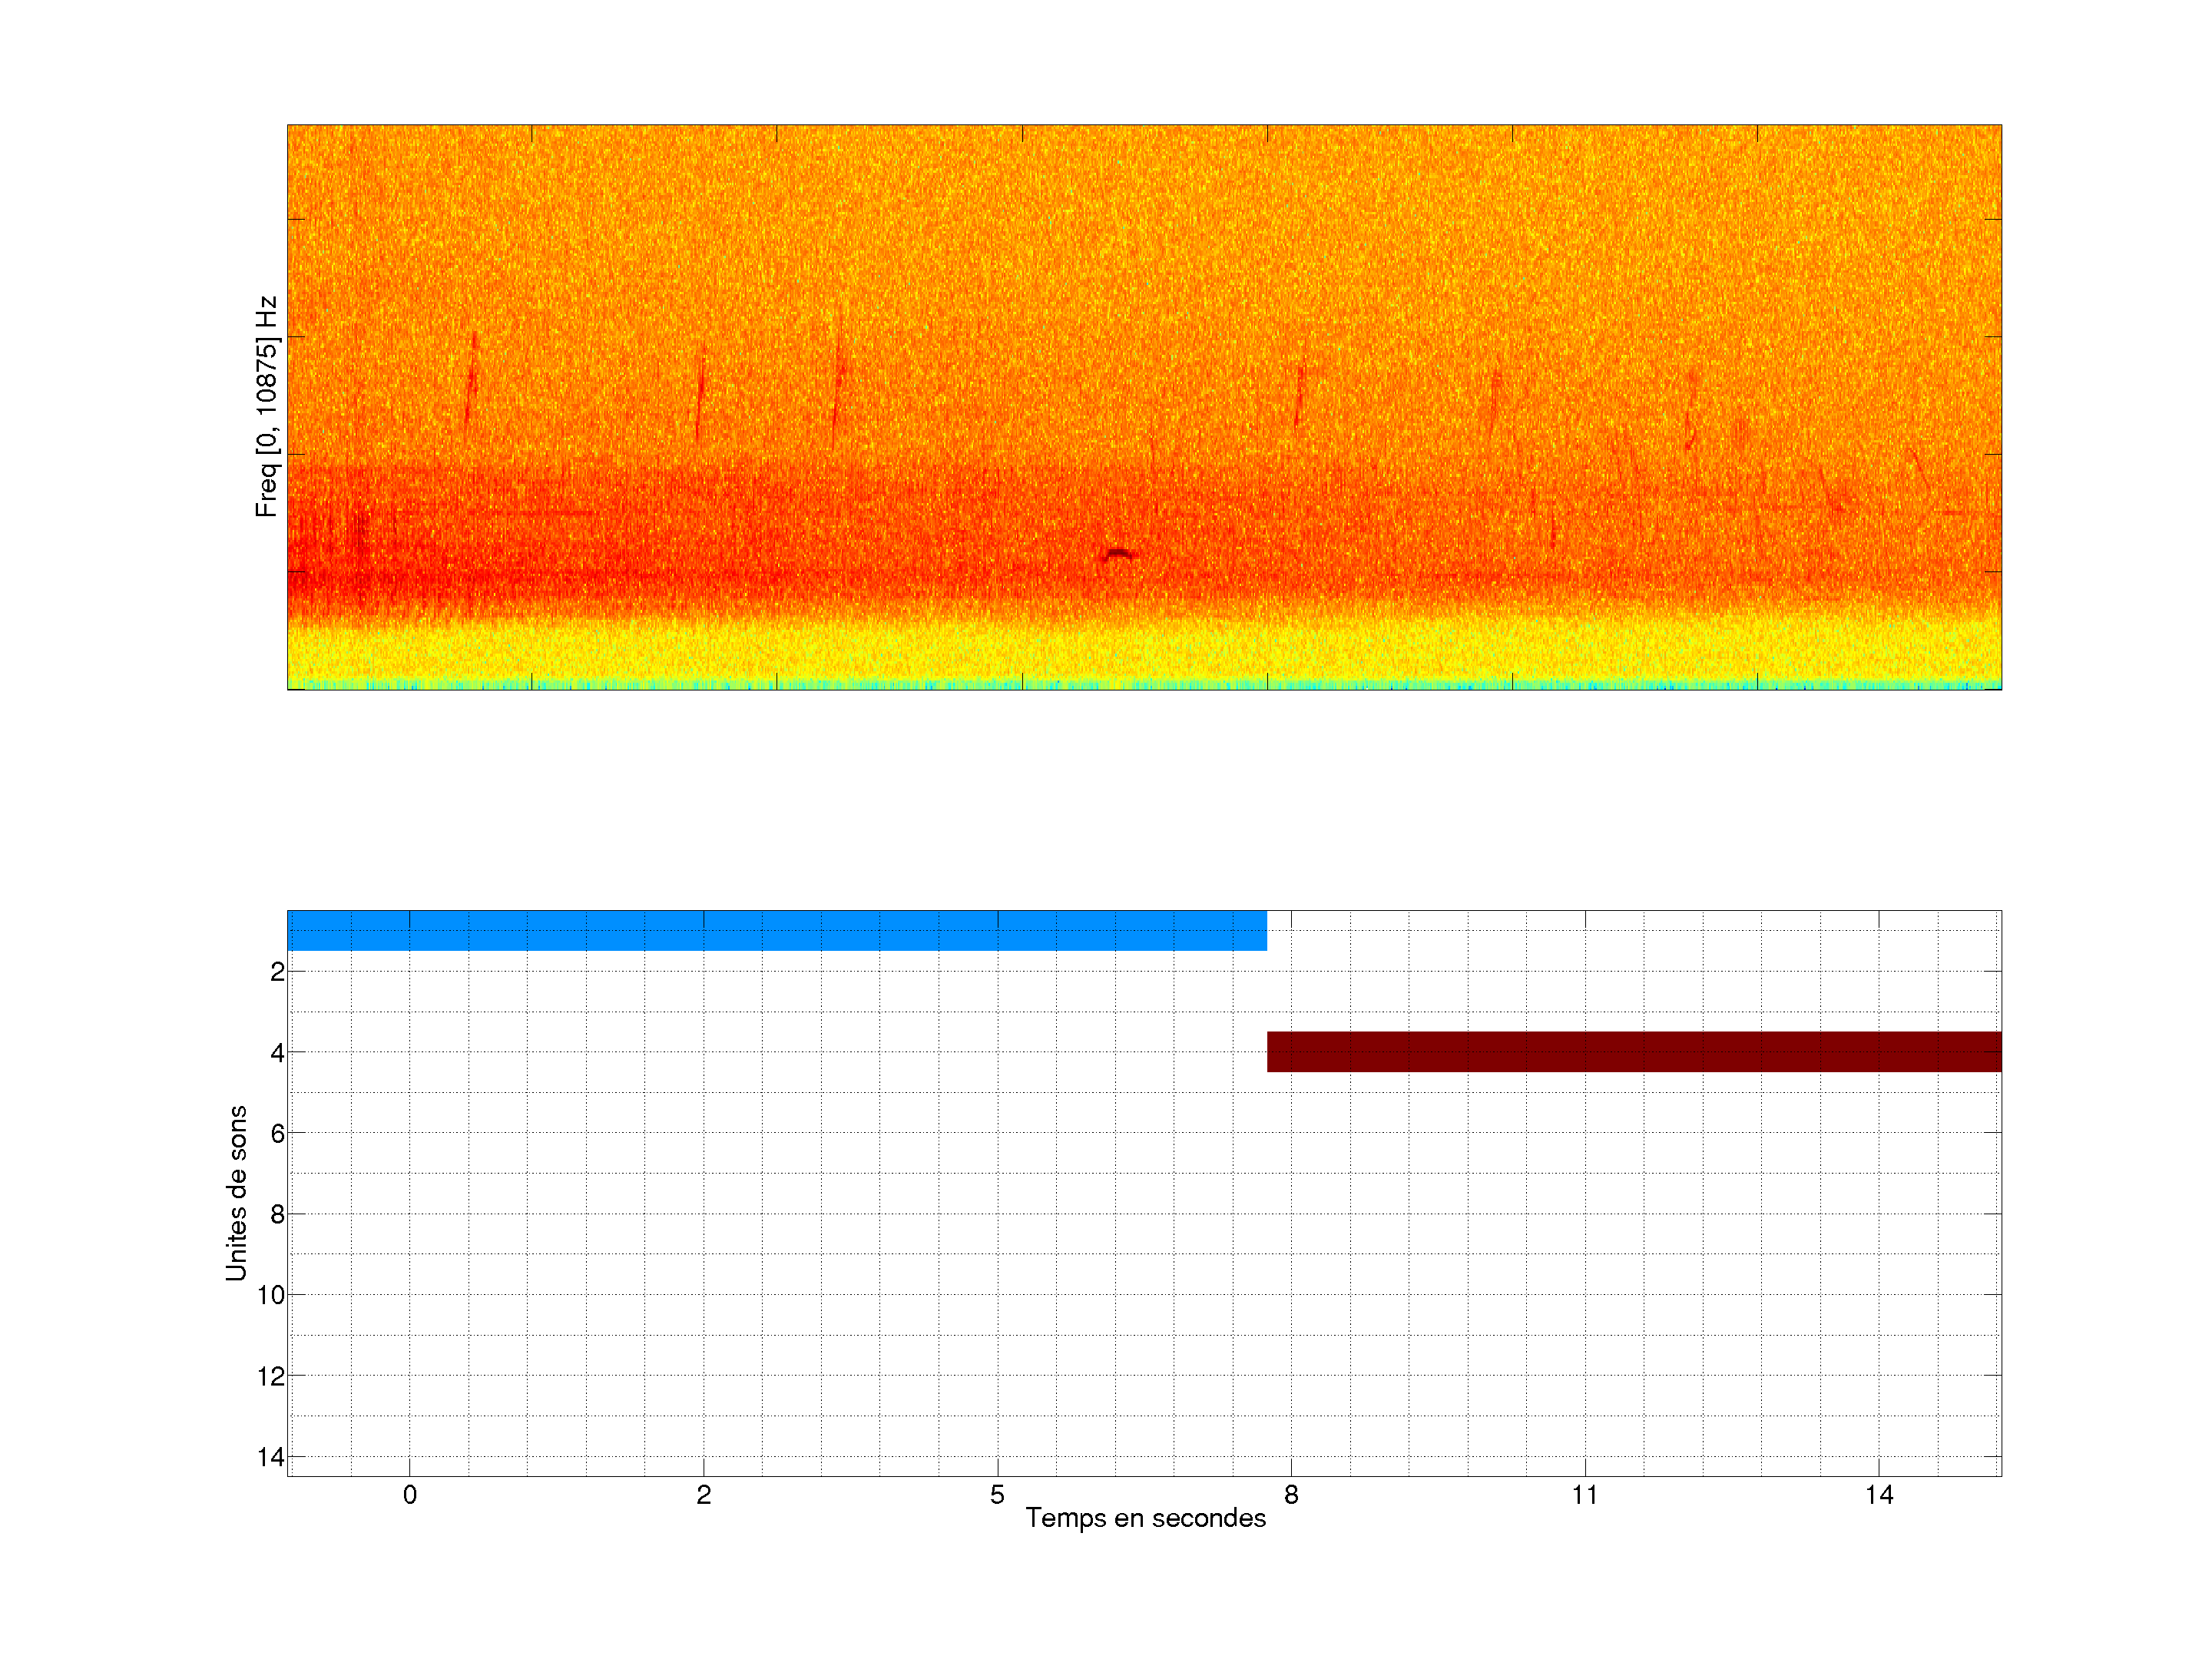Click x-axis tick label 5
Viewport: 2212px width, 1659px height.
pyautogui.click(x=997, y=1495)
